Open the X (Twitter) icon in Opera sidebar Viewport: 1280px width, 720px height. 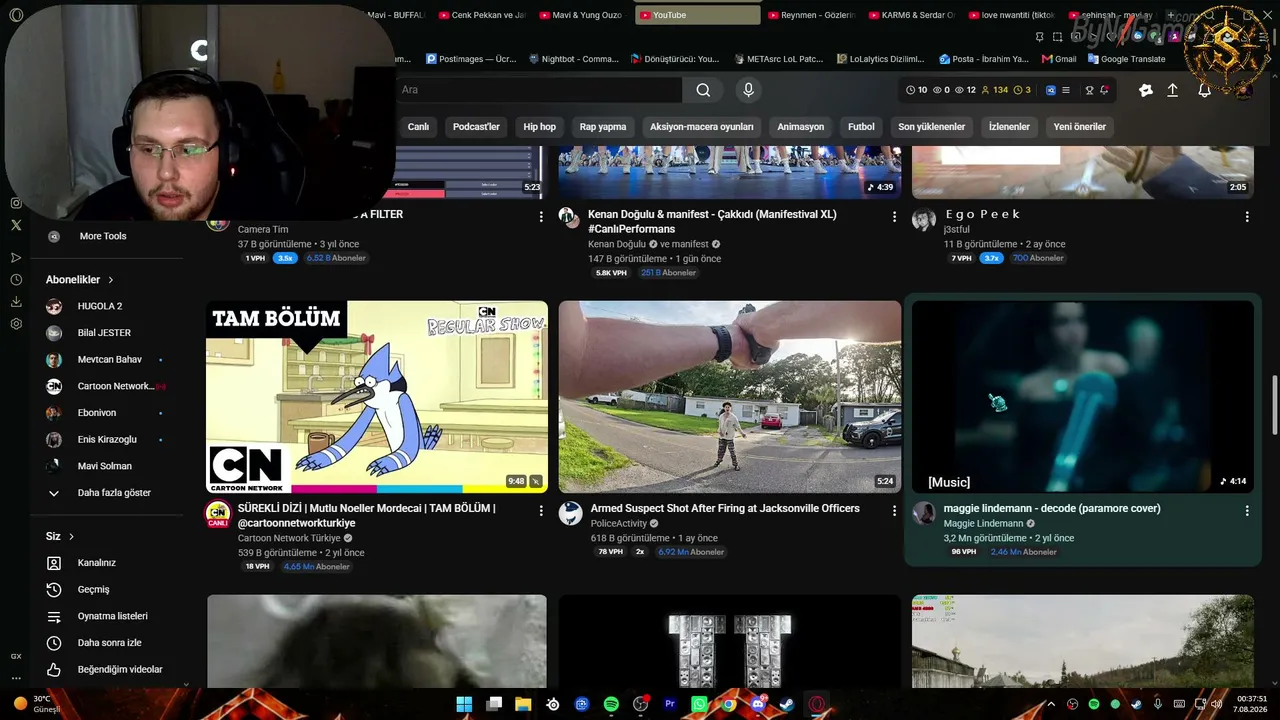16,225
